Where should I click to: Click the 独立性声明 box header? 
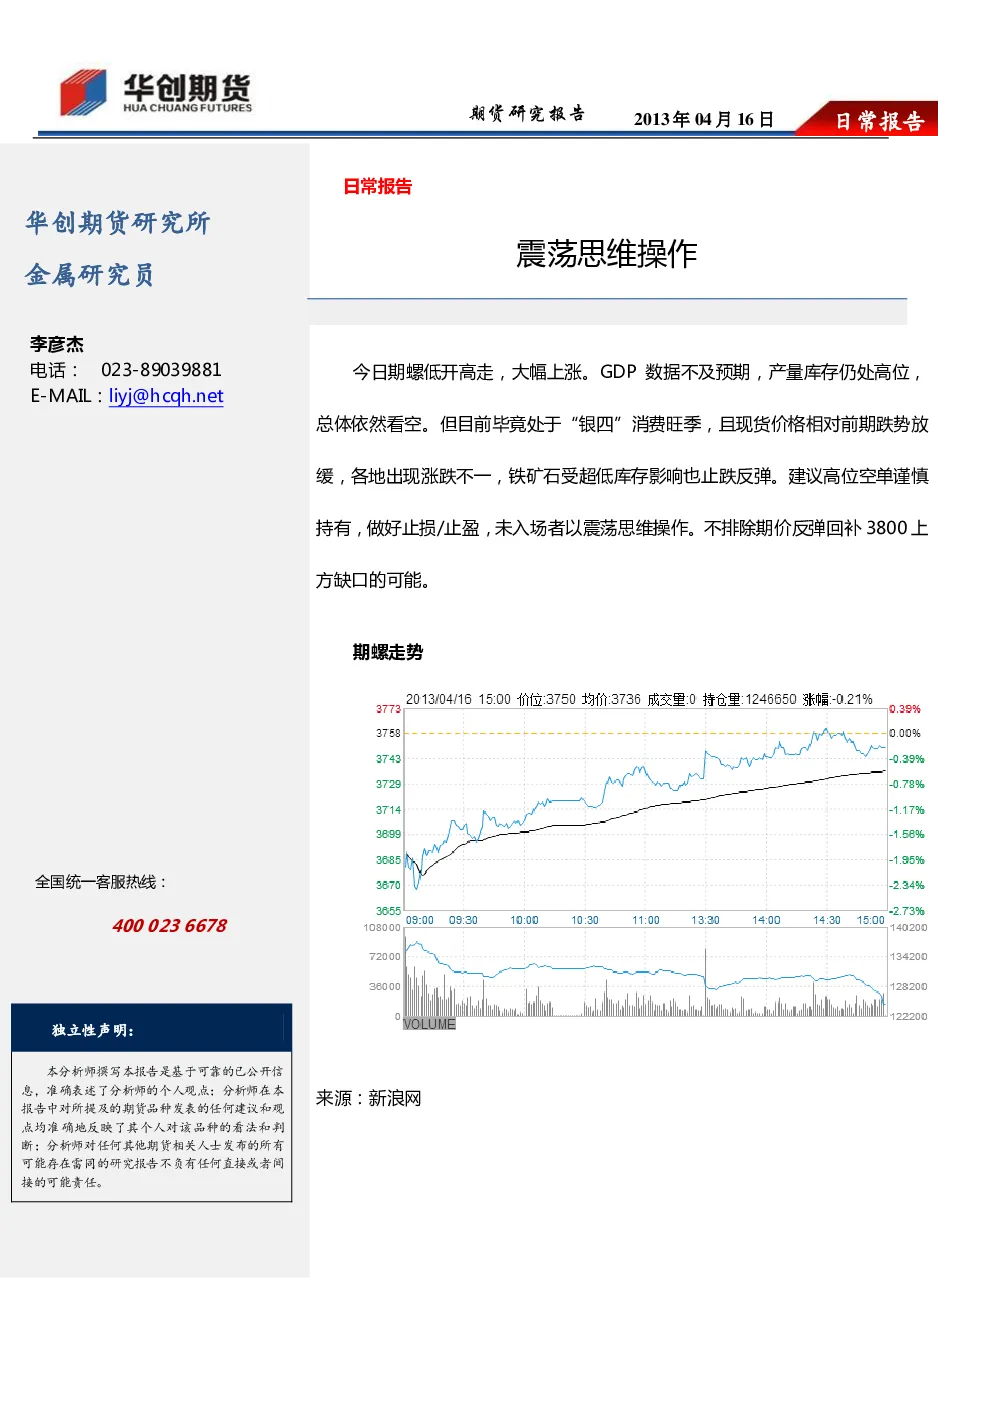point(151,1029)
